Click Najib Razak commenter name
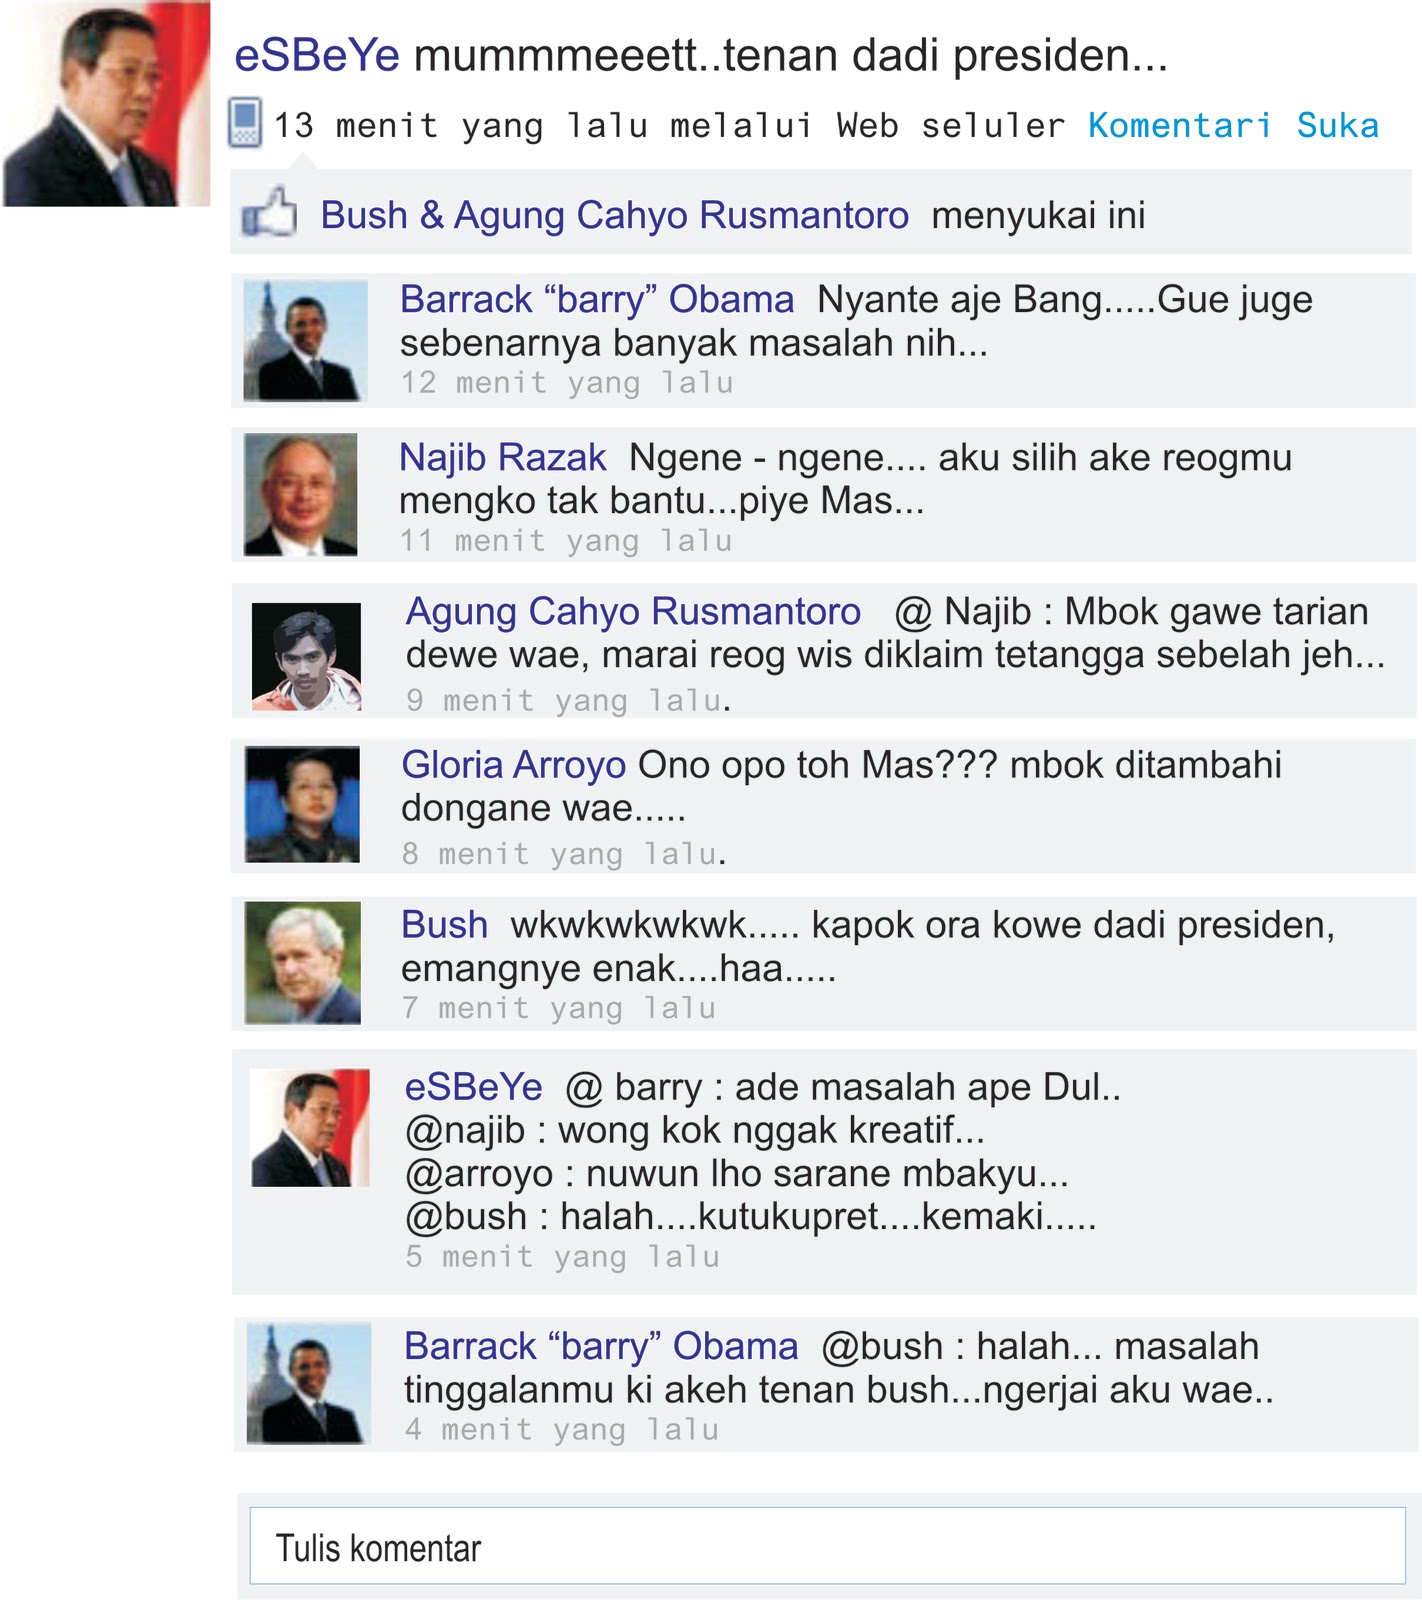 (503, 457)
